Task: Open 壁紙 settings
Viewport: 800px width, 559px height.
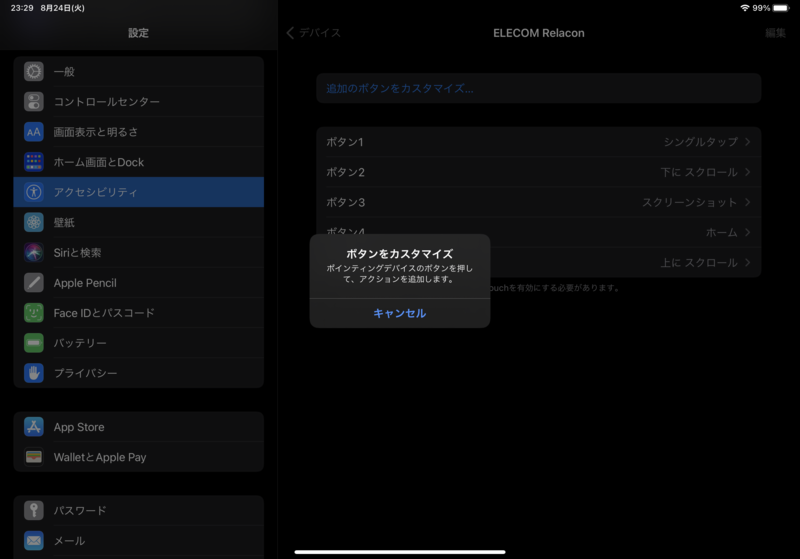Action: pyautogui.click(x=139, y=222)
